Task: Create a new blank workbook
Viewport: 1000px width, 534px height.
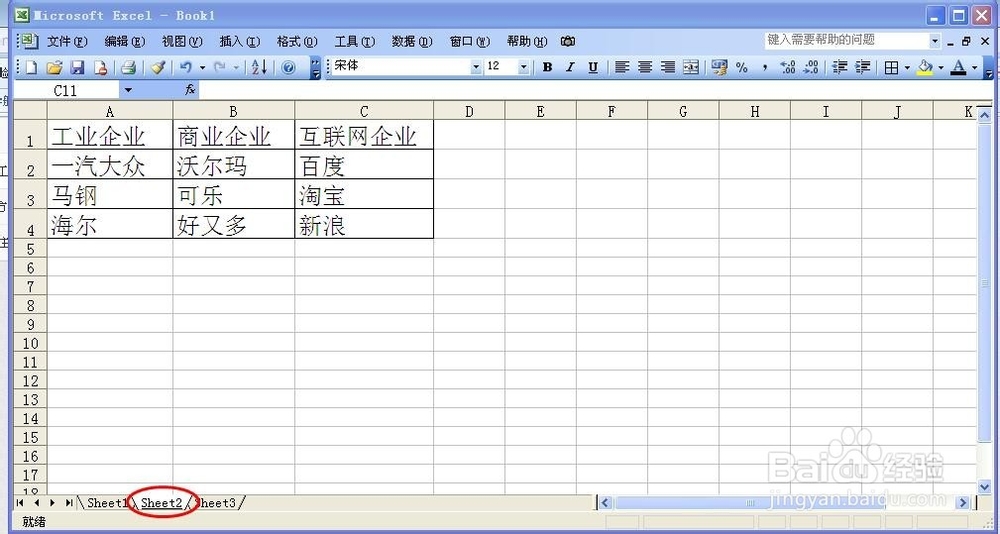Action: pyautogui.click(x=31, y=67)
